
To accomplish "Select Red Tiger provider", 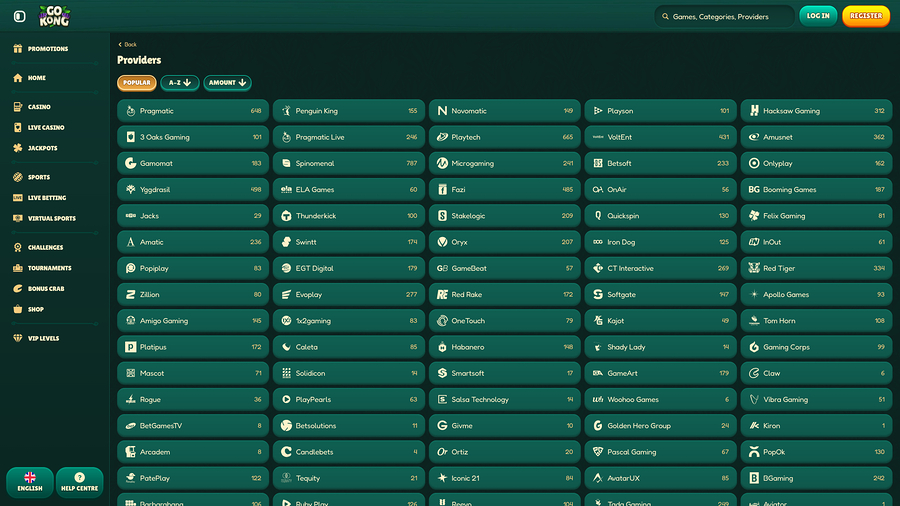I will click(817, 268).
